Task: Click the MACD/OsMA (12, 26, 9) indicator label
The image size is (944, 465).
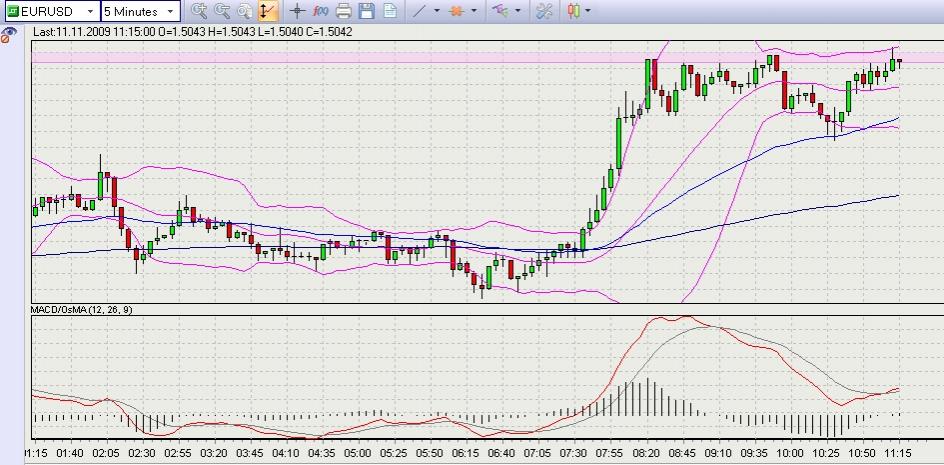Action: tap(82, 310)
